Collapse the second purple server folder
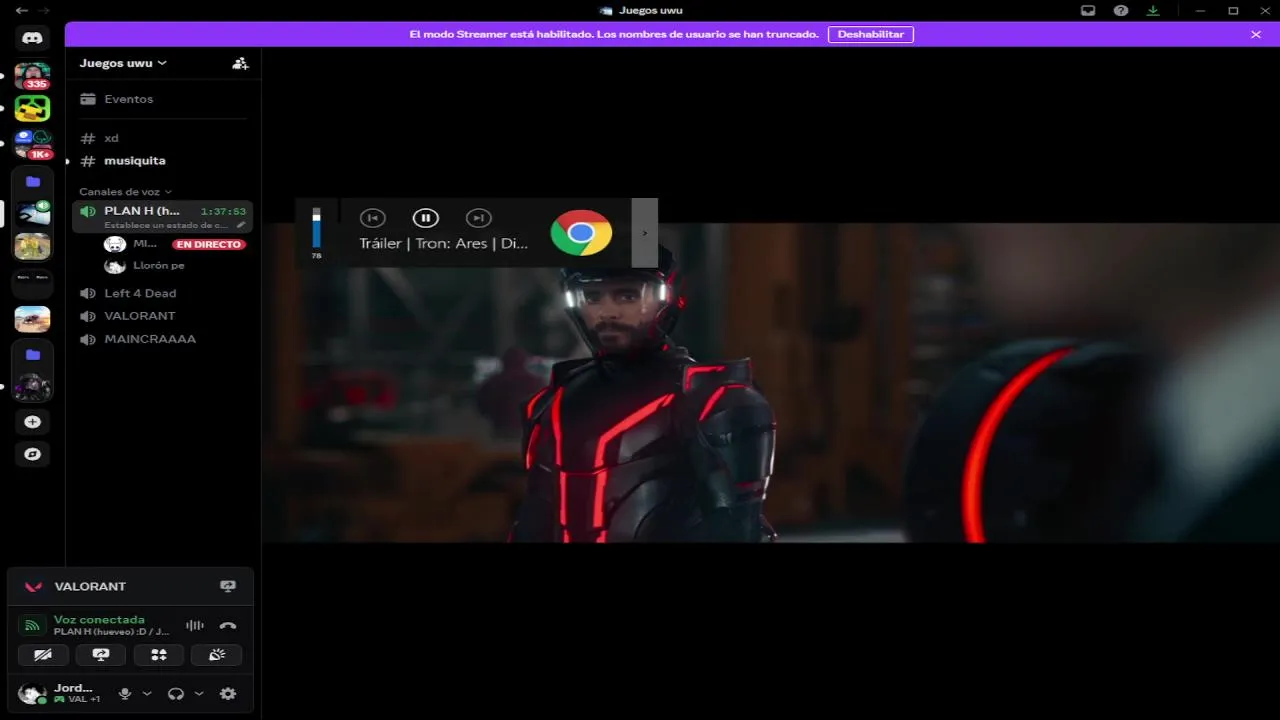This screenshot has height=720, width=1280. 32,355
